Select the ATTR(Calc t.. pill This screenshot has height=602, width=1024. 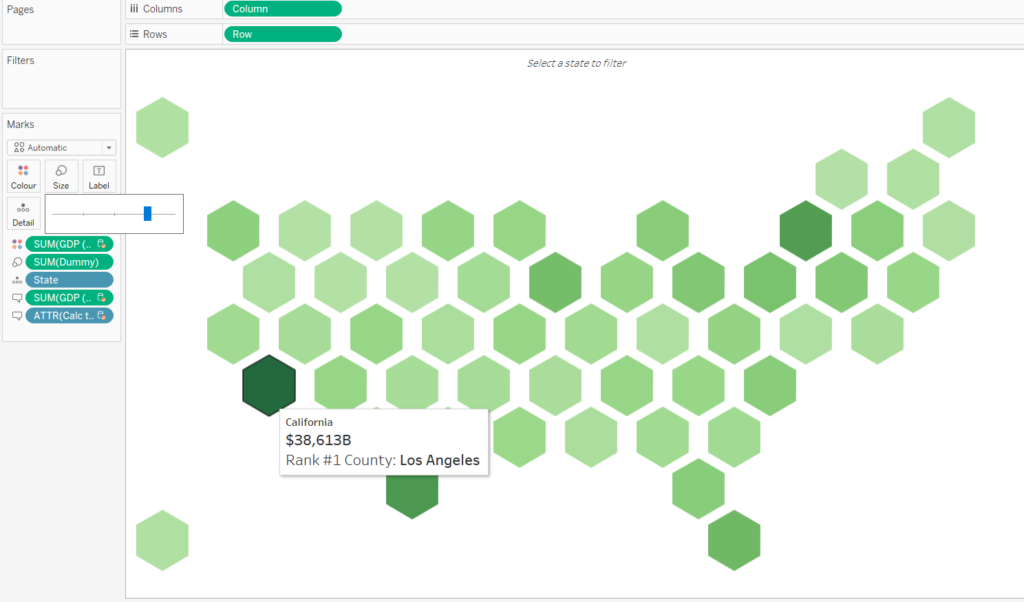click(69, 315)
